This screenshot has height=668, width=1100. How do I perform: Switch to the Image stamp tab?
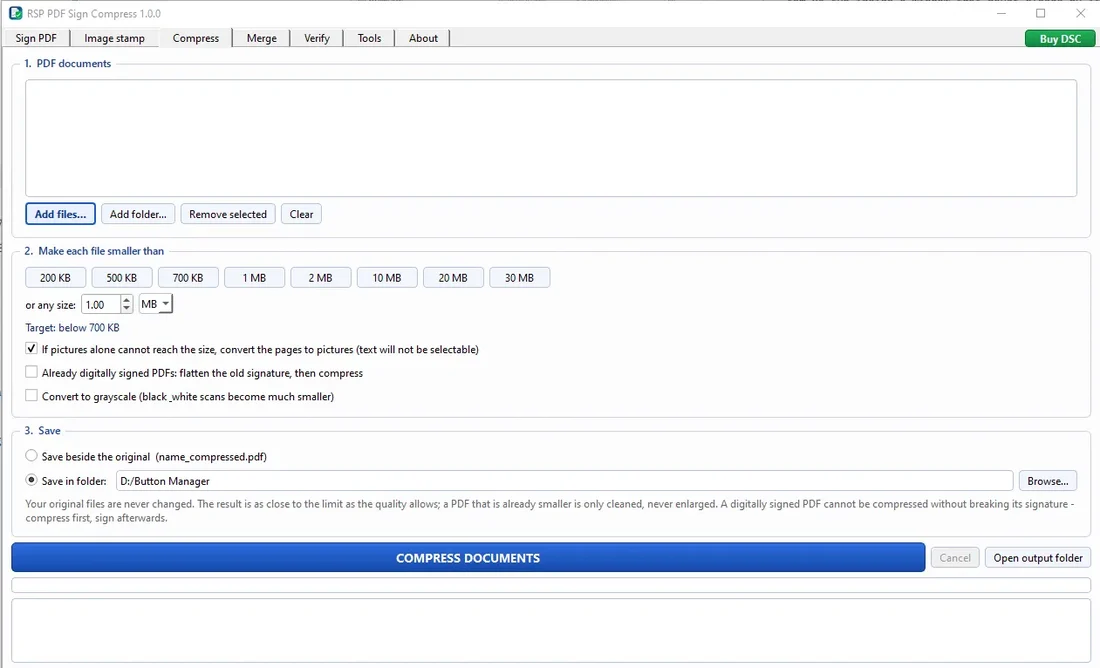114,38
